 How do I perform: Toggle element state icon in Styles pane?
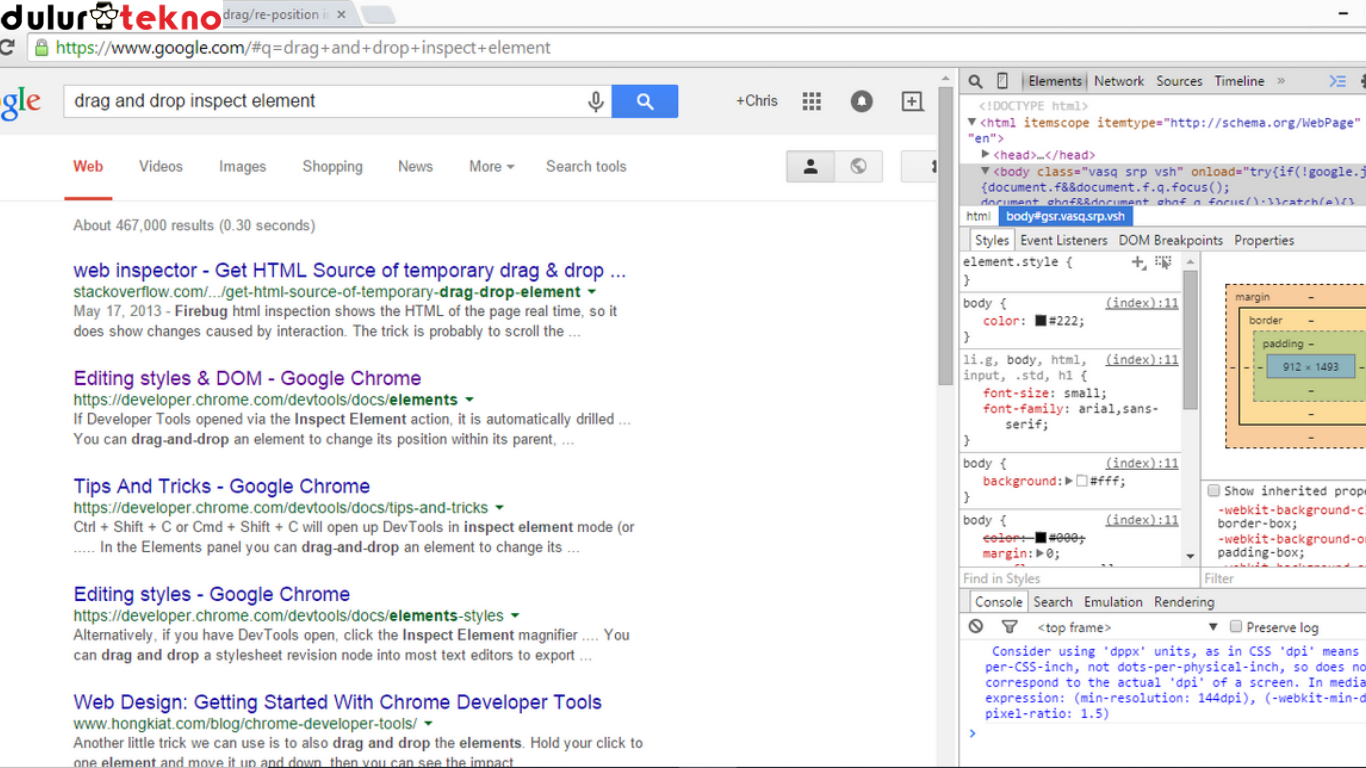tap(1163, 262)
